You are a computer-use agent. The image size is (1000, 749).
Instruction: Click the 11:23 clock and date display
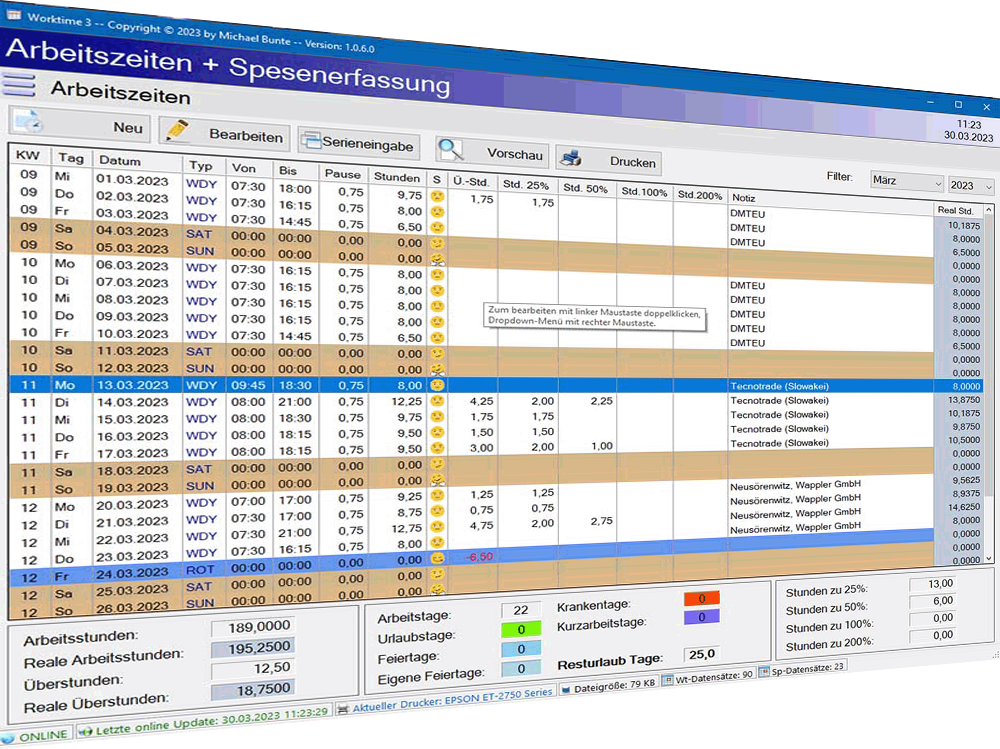pyautogui.click(x=968, y=130)
